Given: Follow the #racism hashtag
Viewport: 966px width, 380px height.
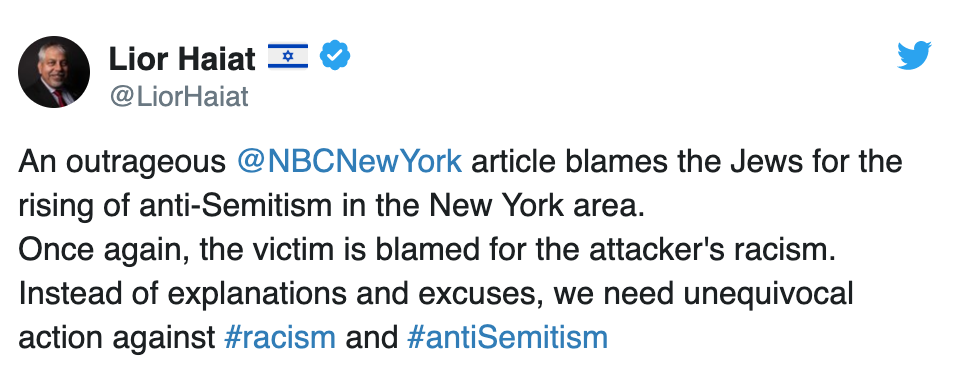Looking at the screenshot, I should (x=280, y=338).
